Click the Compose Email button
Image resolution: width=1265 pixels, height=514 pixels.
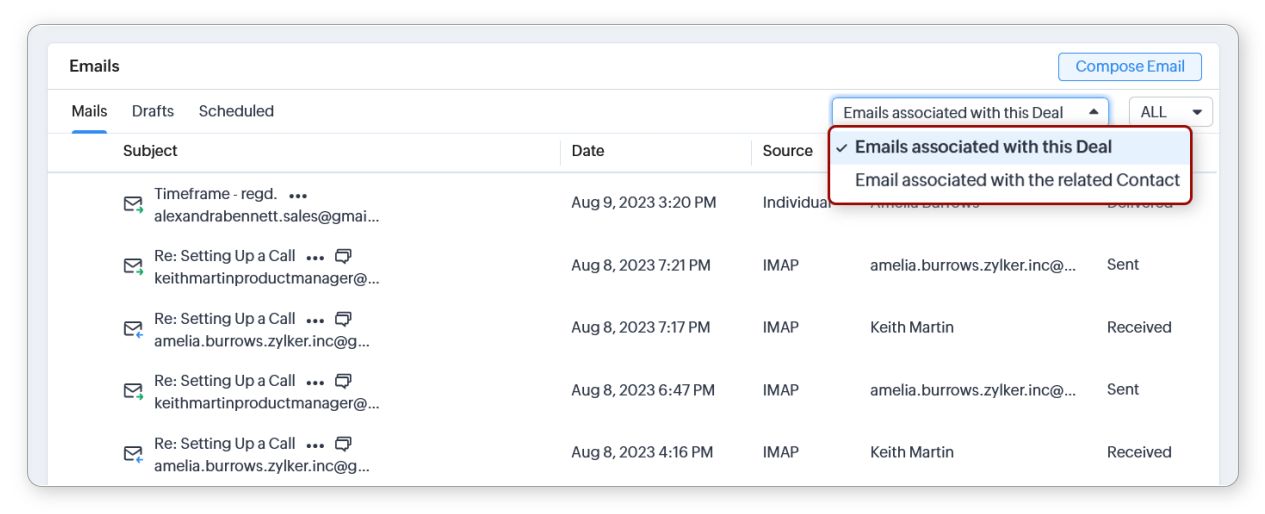coord(1130,67)
